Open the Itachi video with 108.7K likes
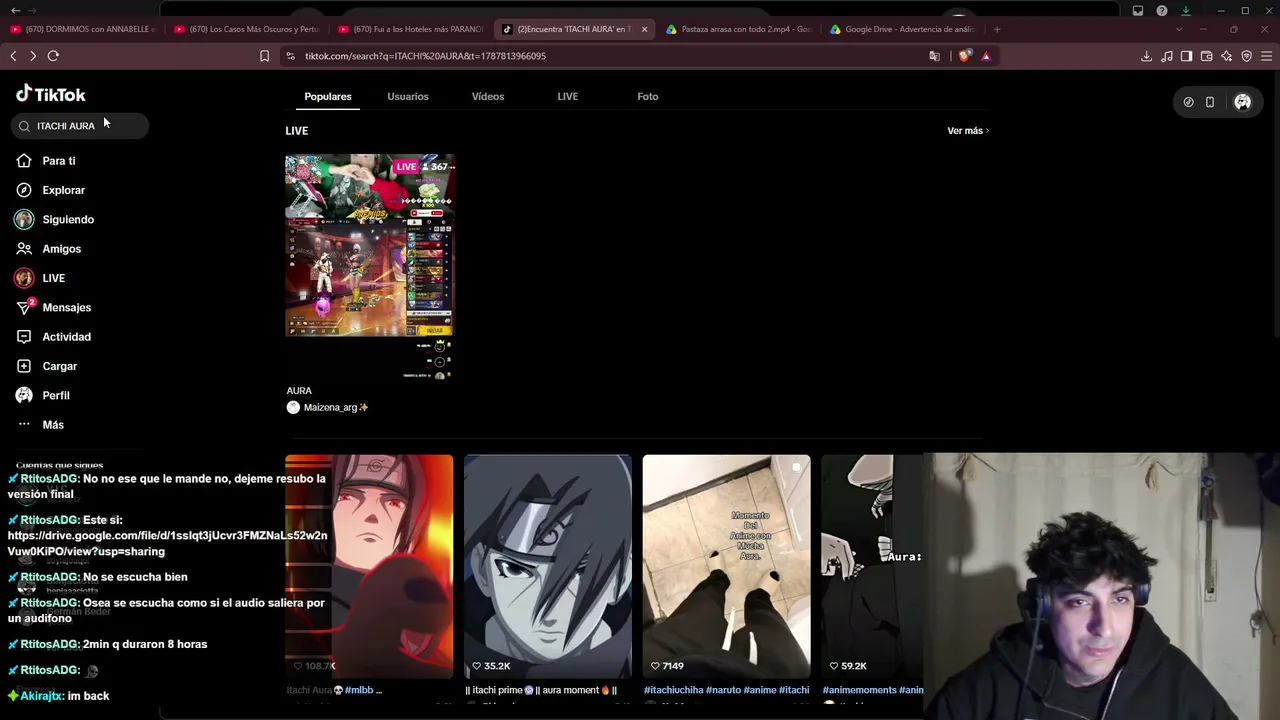The image size is (1280, 720). 369,567
